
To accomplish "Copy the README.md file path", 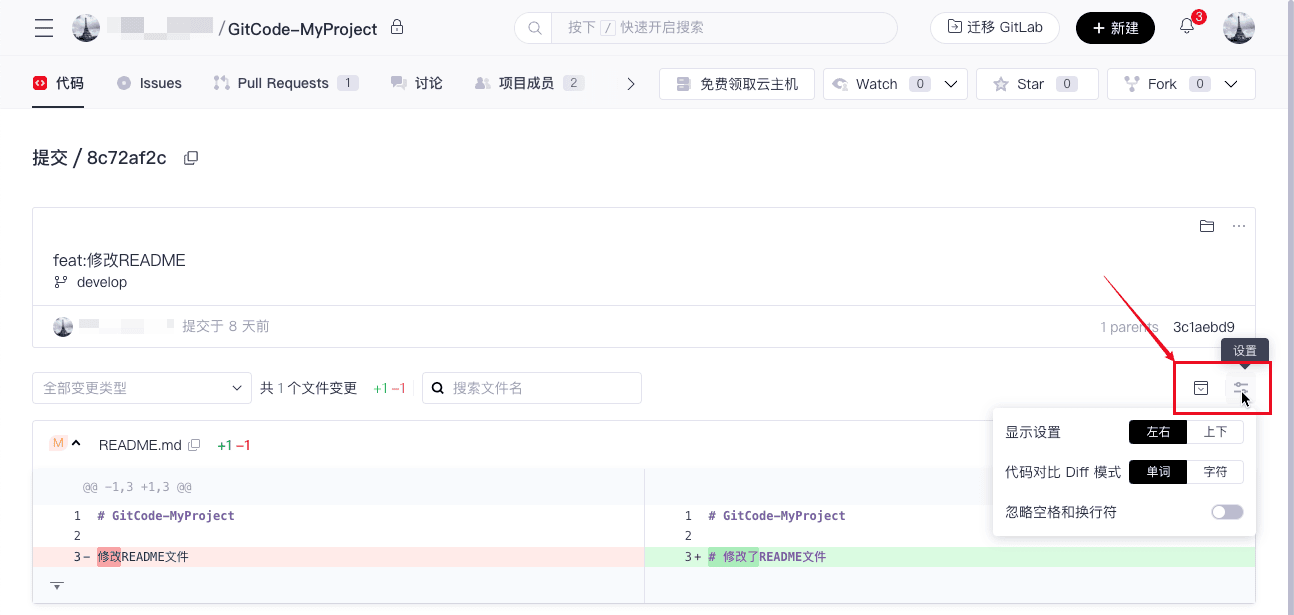I will 195,445.
